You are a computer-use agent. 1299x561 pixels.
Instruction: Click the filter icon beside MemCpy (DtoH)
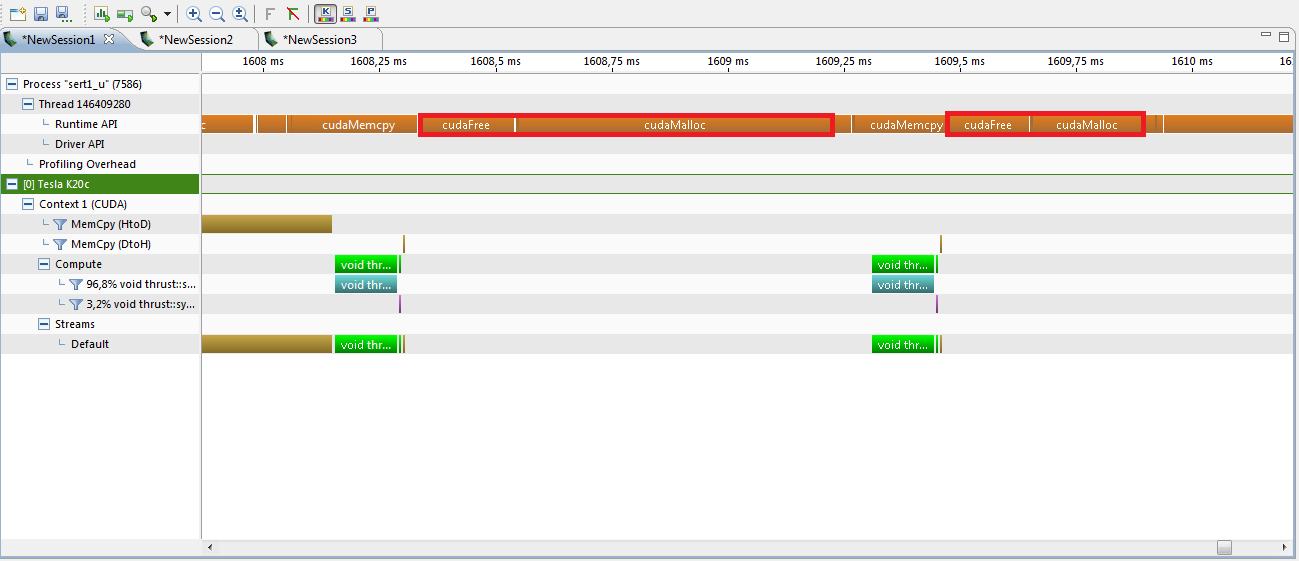[x=60, y=244]
